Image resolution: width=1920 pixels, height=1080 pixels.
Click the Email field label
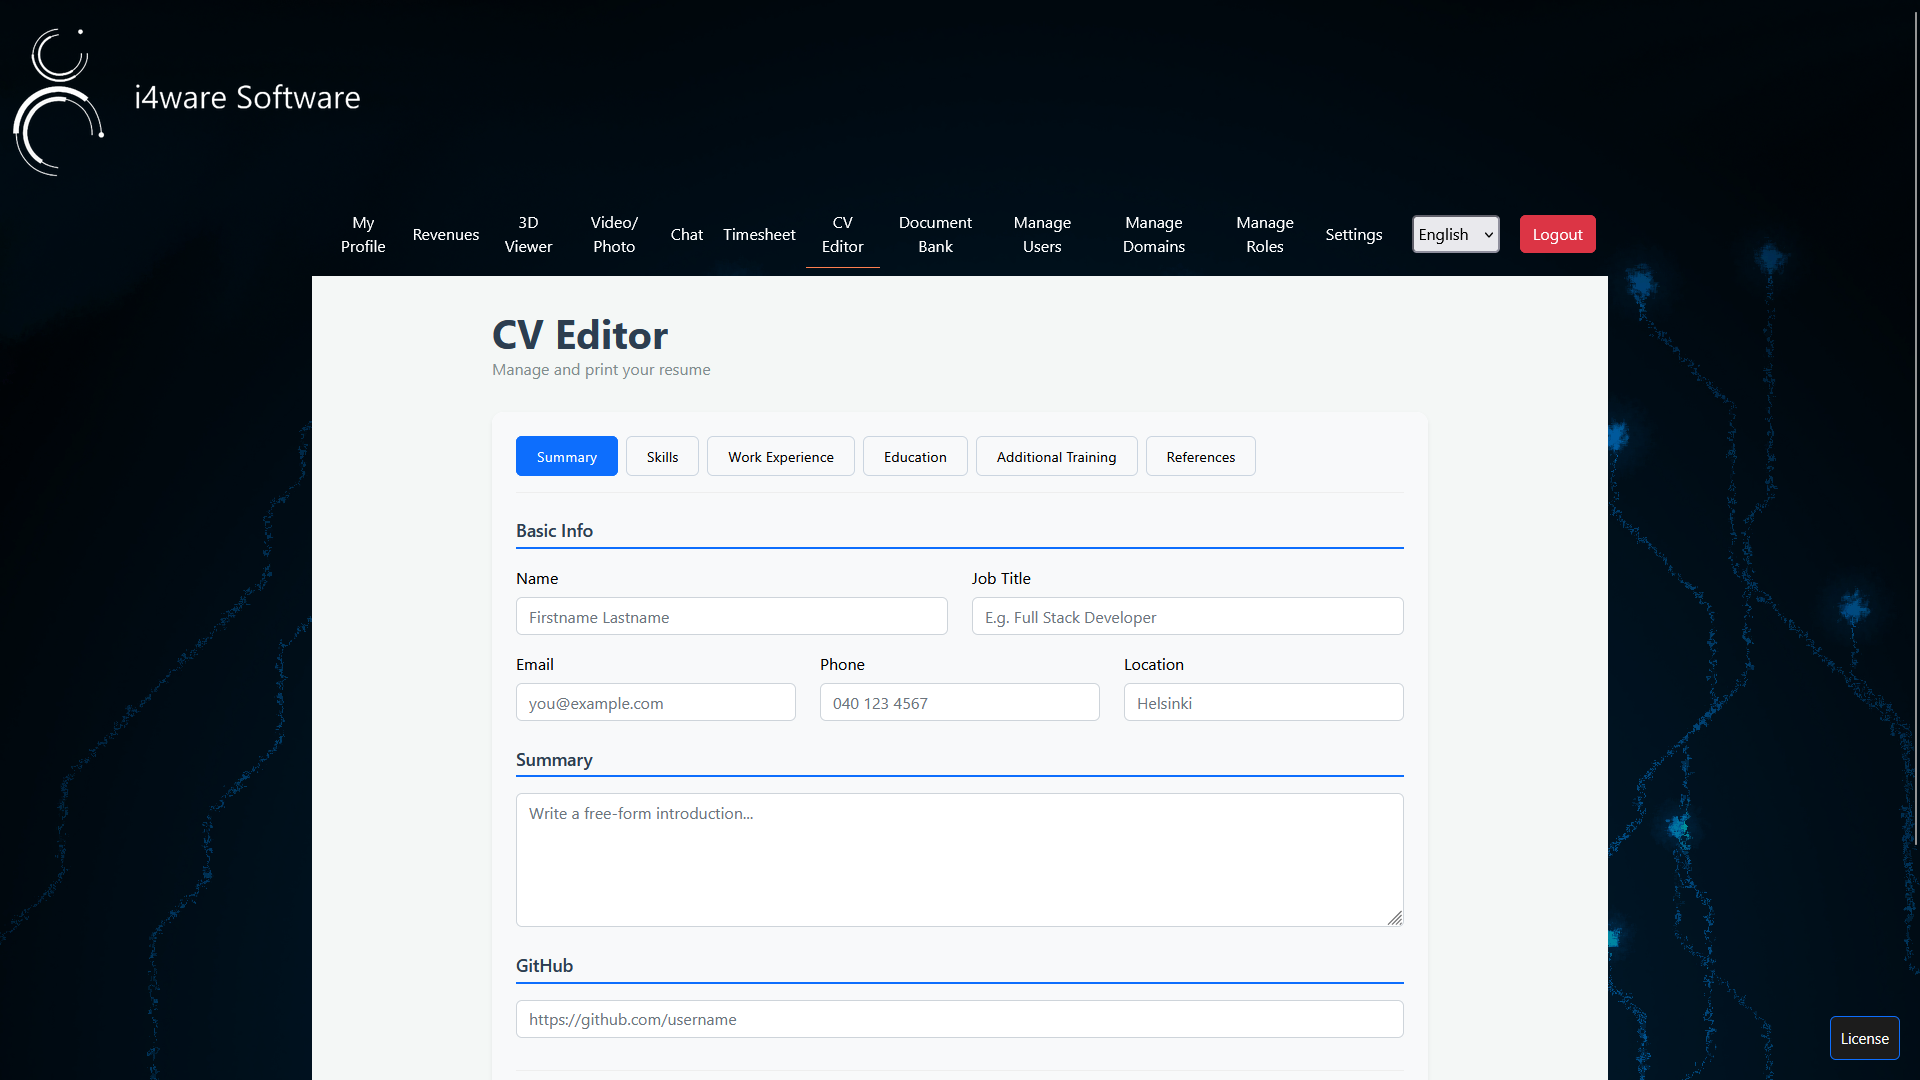(x=535, y=664)
